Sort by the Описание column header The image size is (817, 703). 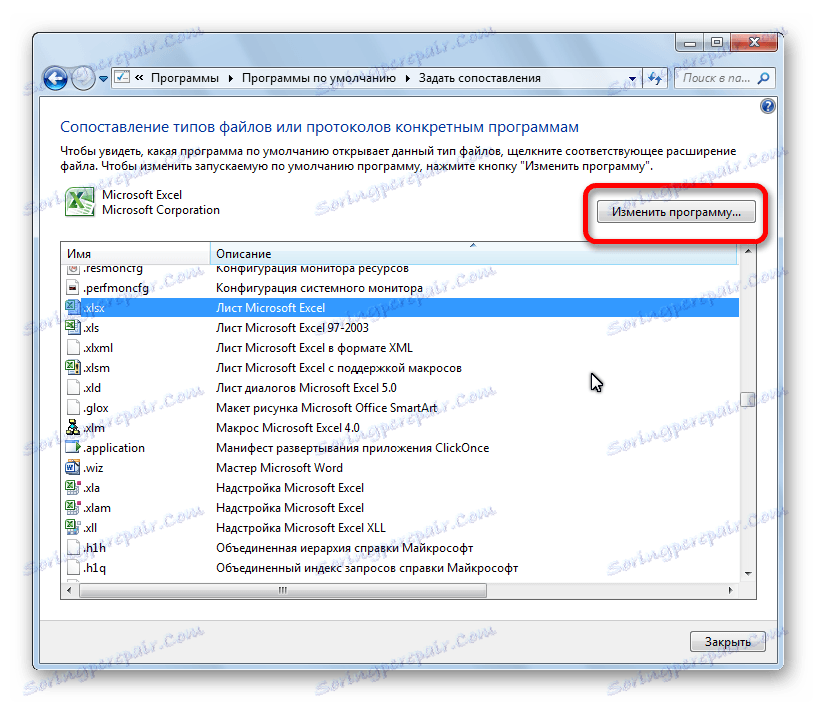[x=474, y=254]
